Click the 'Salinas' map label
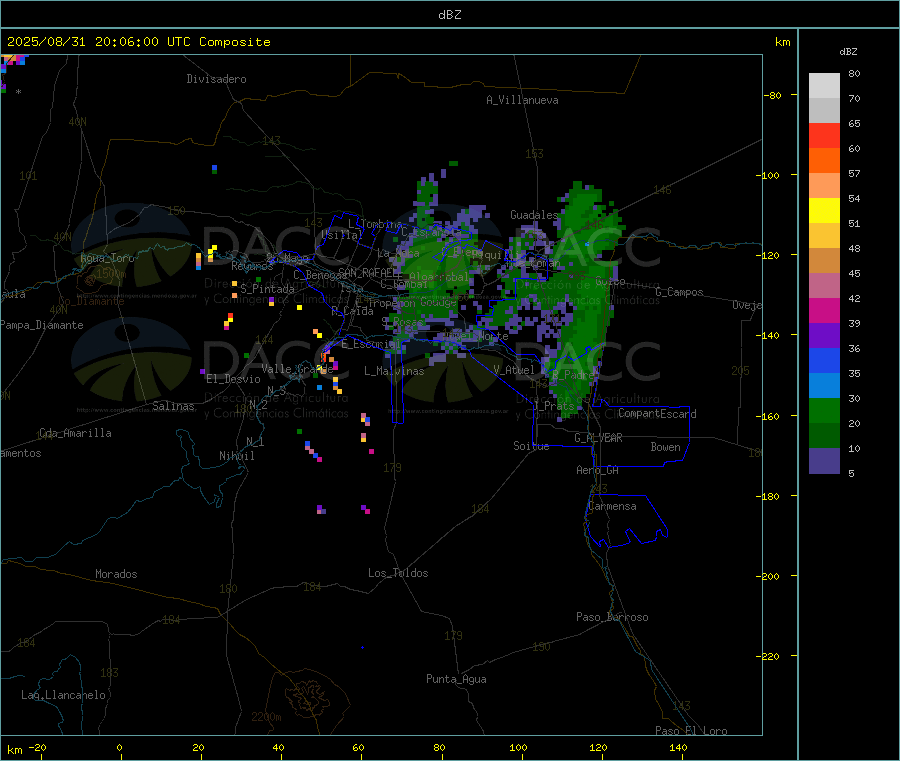 click(173, 406)
